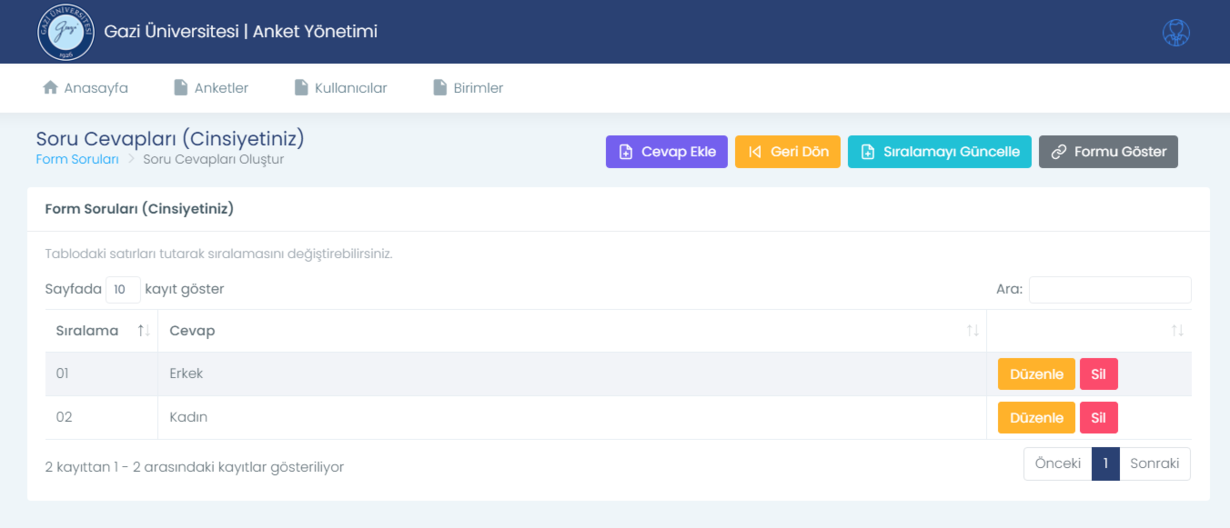Sort by Sıralama column arrows

[144, 331]
